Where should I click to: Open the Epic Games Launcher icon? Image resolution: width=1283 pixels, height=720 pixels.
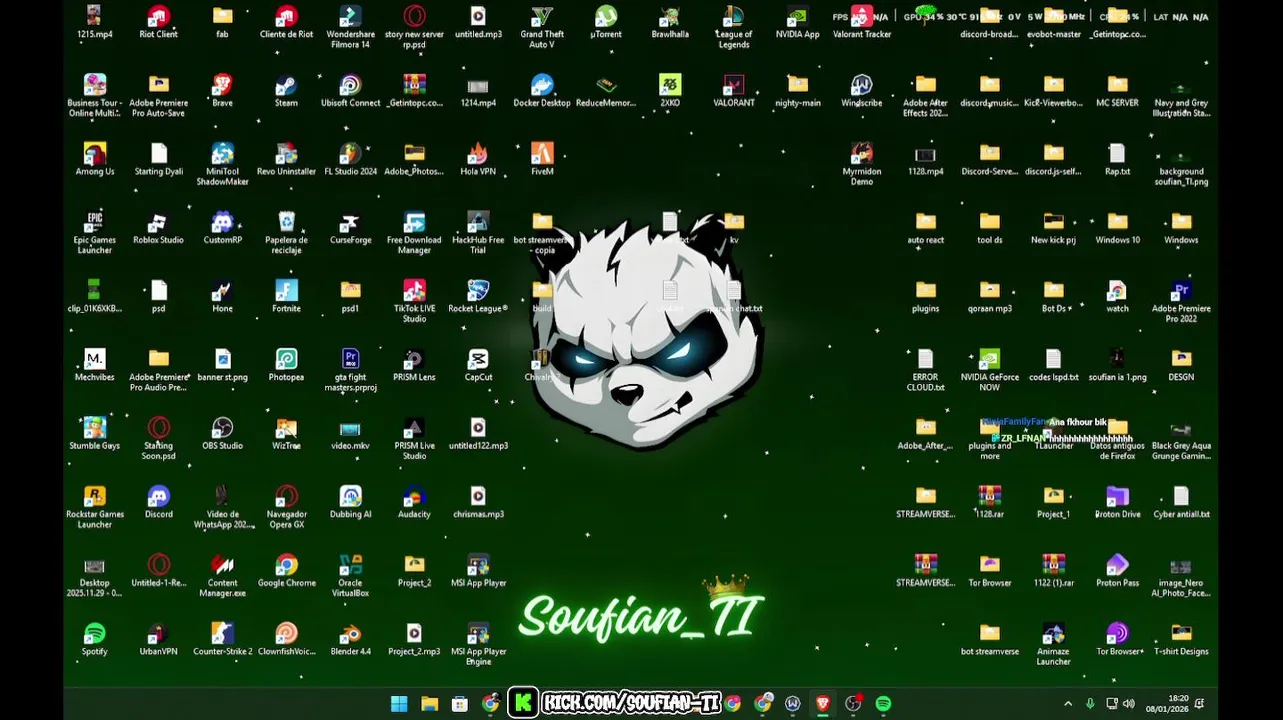click(x=95, y=233)
